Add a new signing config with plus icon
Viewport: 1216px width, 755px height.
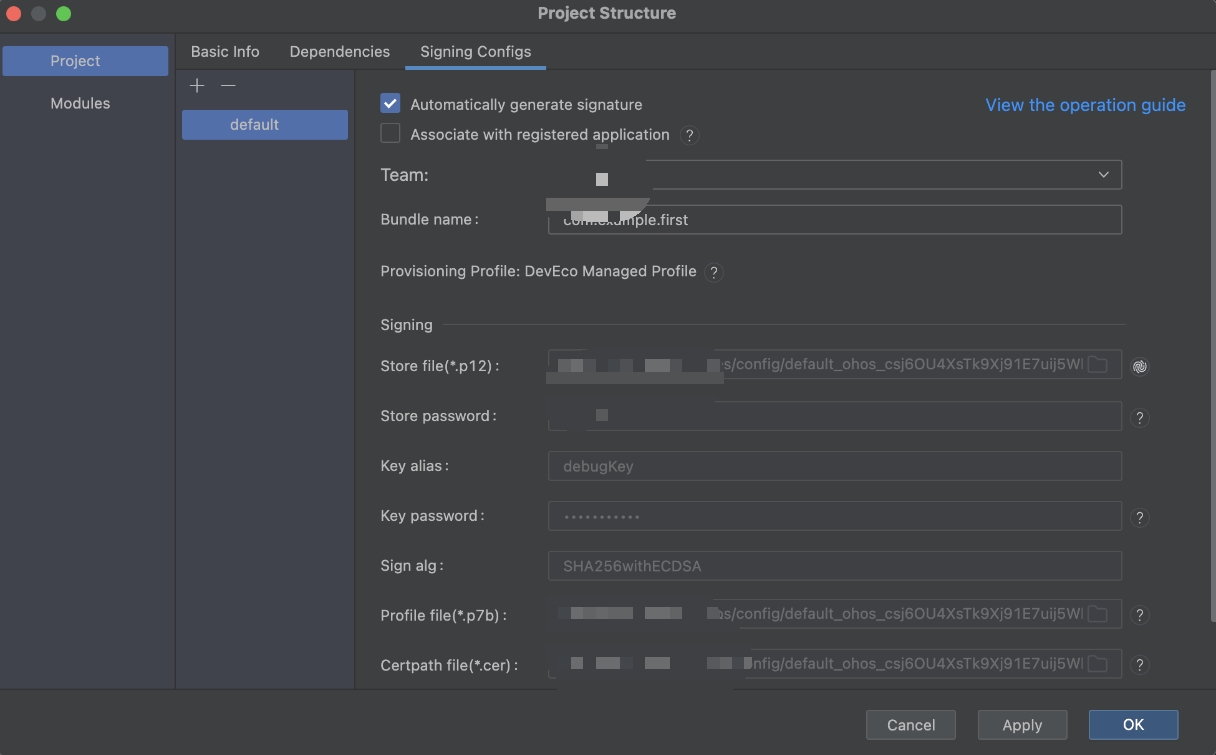[x=197, y=86]
